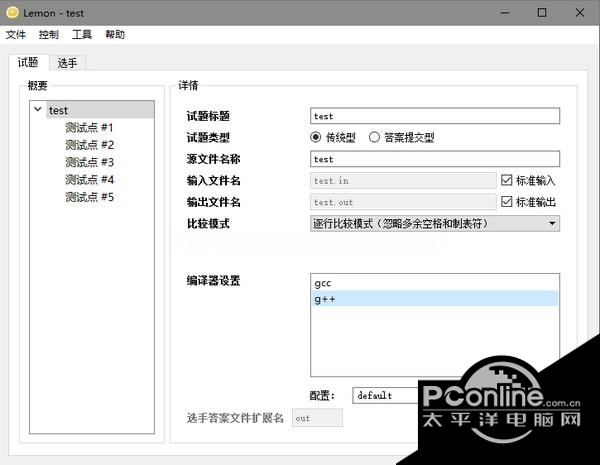Select 测试点 #1 in the tree
The width and height of the screenshot is (600, 465).
[90, 128]
